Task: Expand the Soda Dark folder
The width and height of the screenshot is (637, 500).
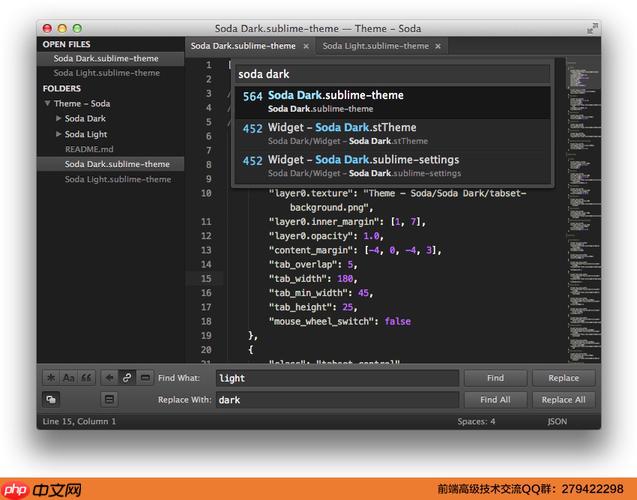Action: pyautogui.click(x=58, y=118)
